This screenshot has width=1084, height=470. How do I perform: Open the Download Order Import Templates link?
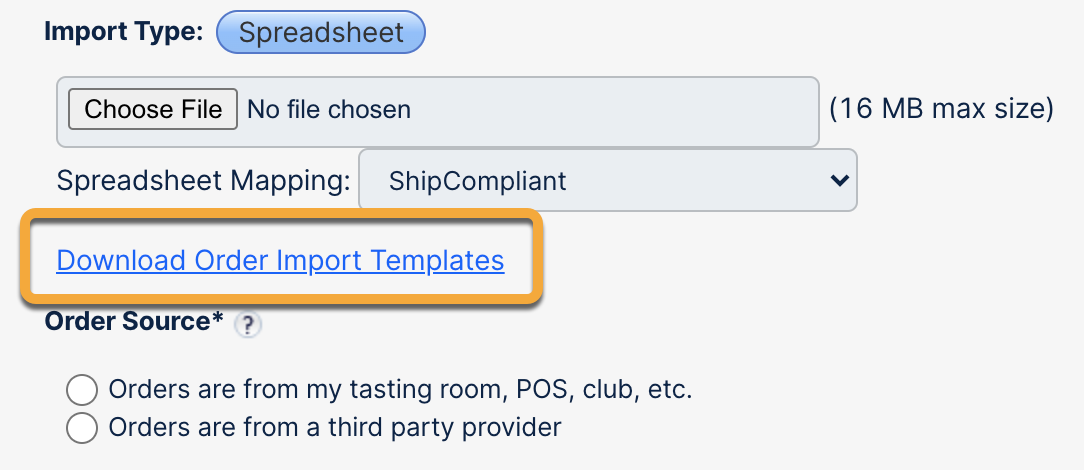click(x=280, y=261)
